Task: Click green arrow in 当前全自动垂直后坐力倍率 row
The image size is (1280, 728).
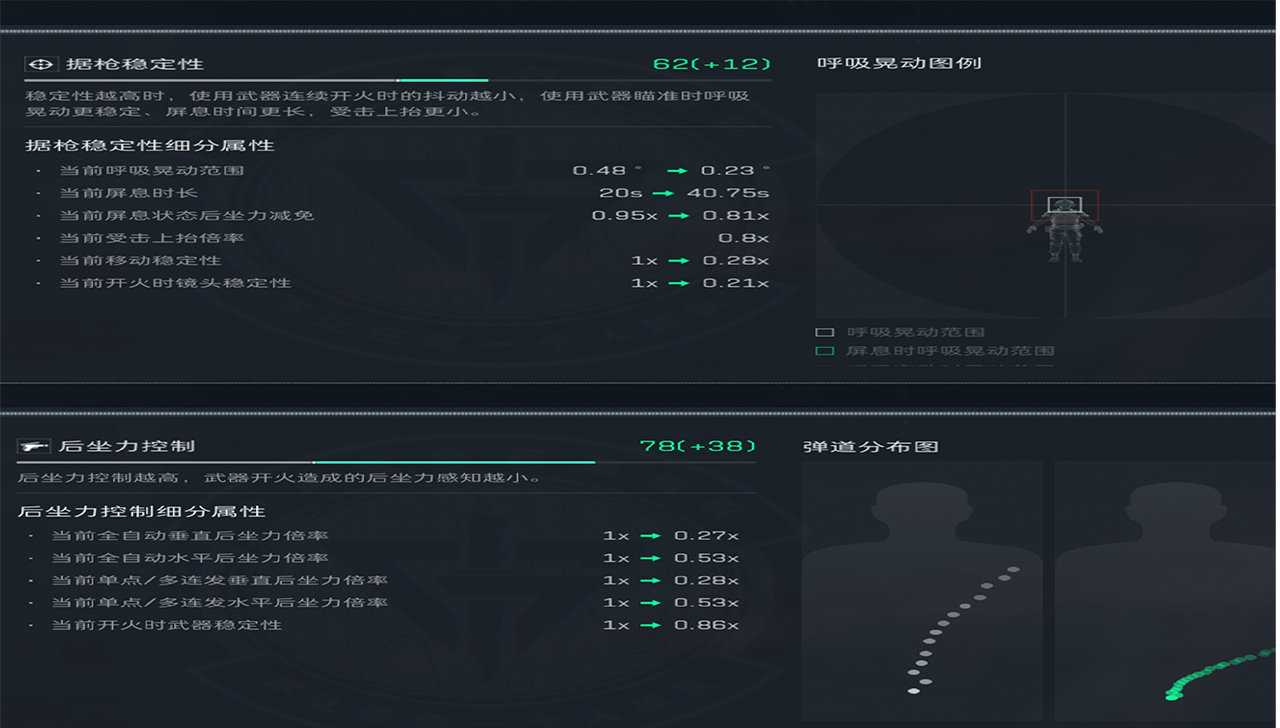Action: pos(651,536)
